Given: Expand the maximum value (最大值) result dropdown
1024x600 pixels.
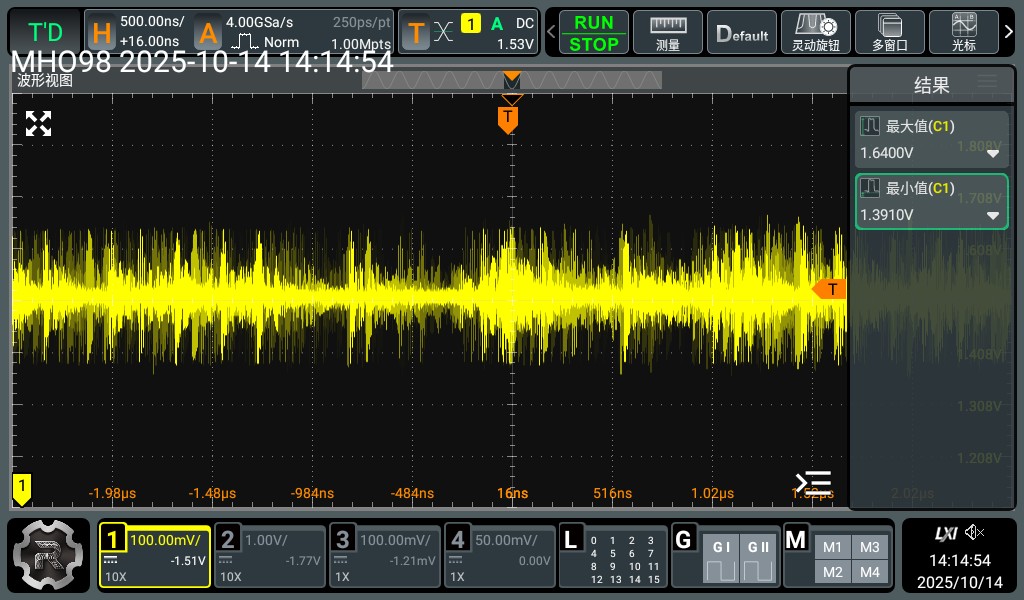Looking at the screenshot, I should pyautogui.click(x=993, y=154).
